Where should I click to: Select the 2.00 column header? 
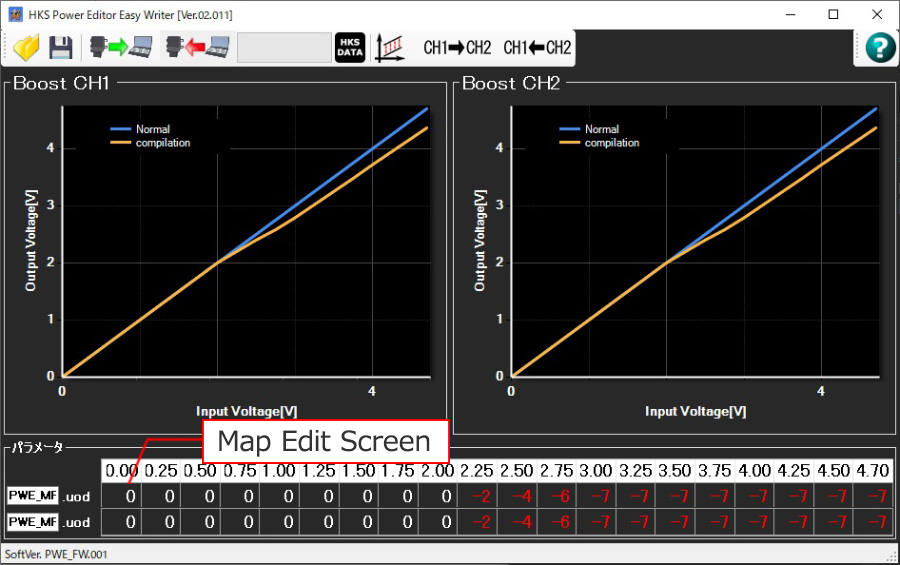point(438,471)
